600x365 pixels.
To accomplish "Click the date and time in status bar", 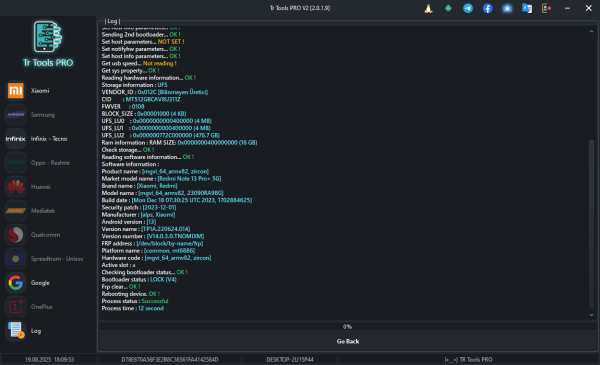I will click(x=49, y=360).
